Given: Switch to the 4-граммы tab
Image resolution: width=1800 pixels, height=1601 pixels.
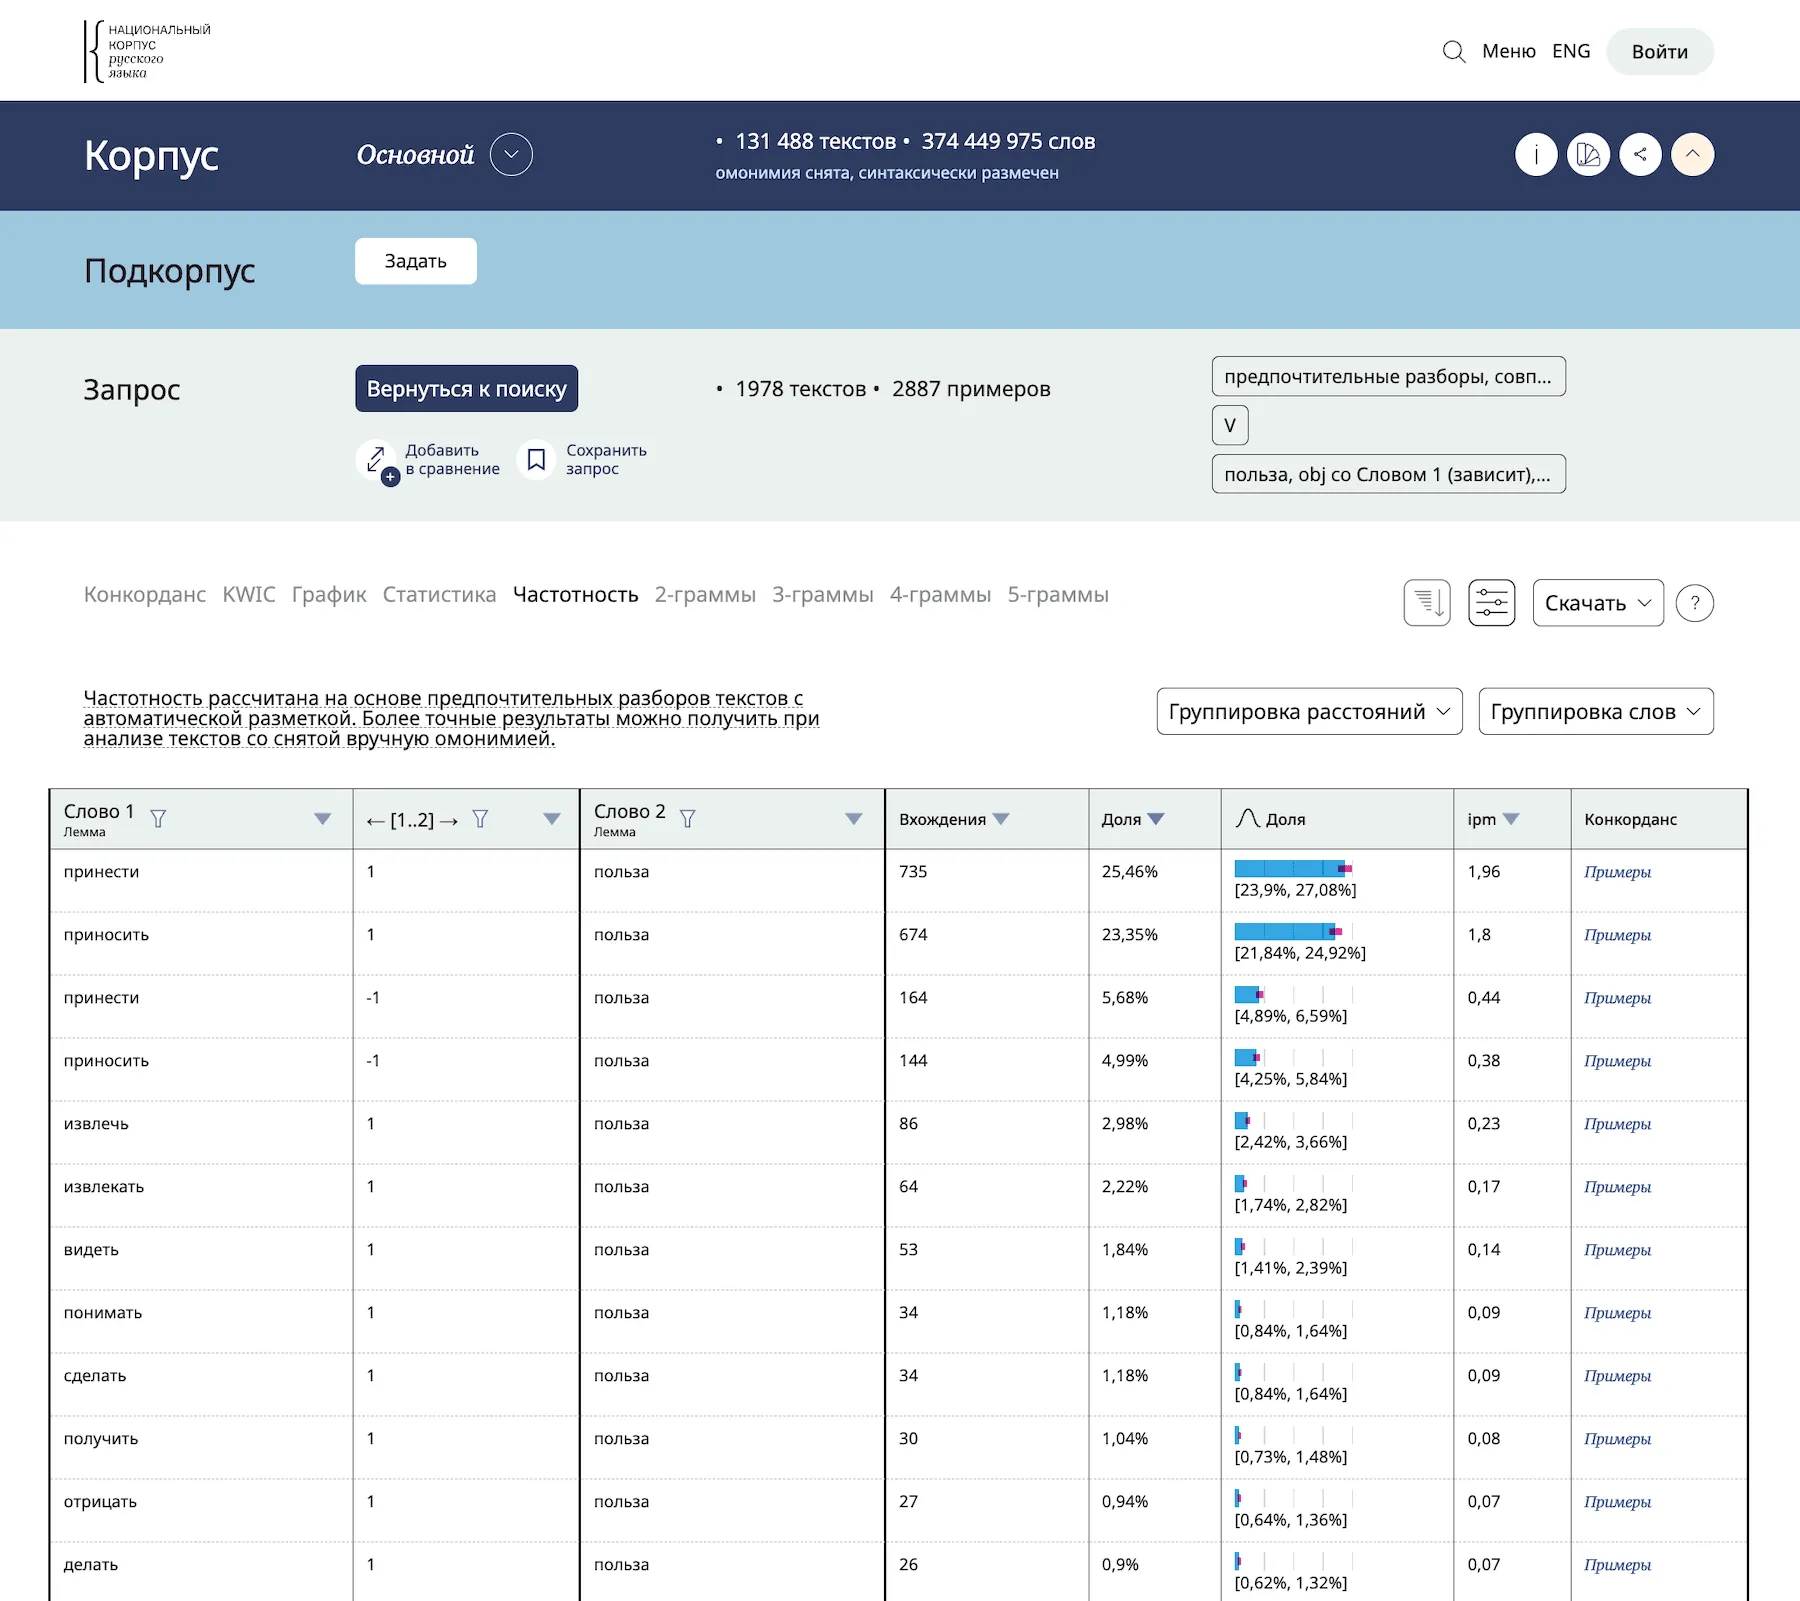Looking at the screenshot, I should pyautogui.click(x=941, y=595).
